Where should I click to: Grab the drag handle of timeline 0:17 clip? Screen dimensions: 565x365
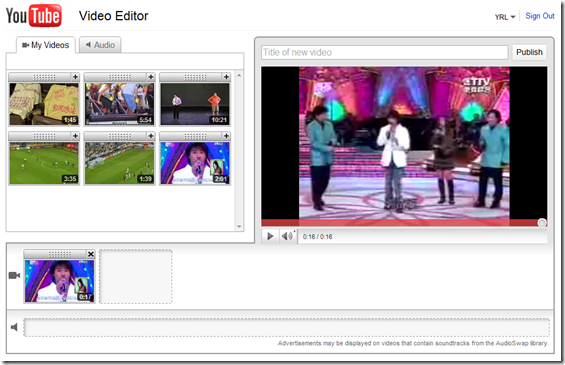pos(59,254)
